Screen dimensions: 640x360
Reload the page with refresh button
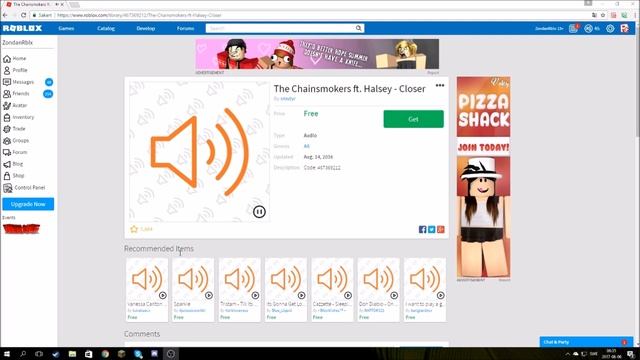[x=23, y=15]
